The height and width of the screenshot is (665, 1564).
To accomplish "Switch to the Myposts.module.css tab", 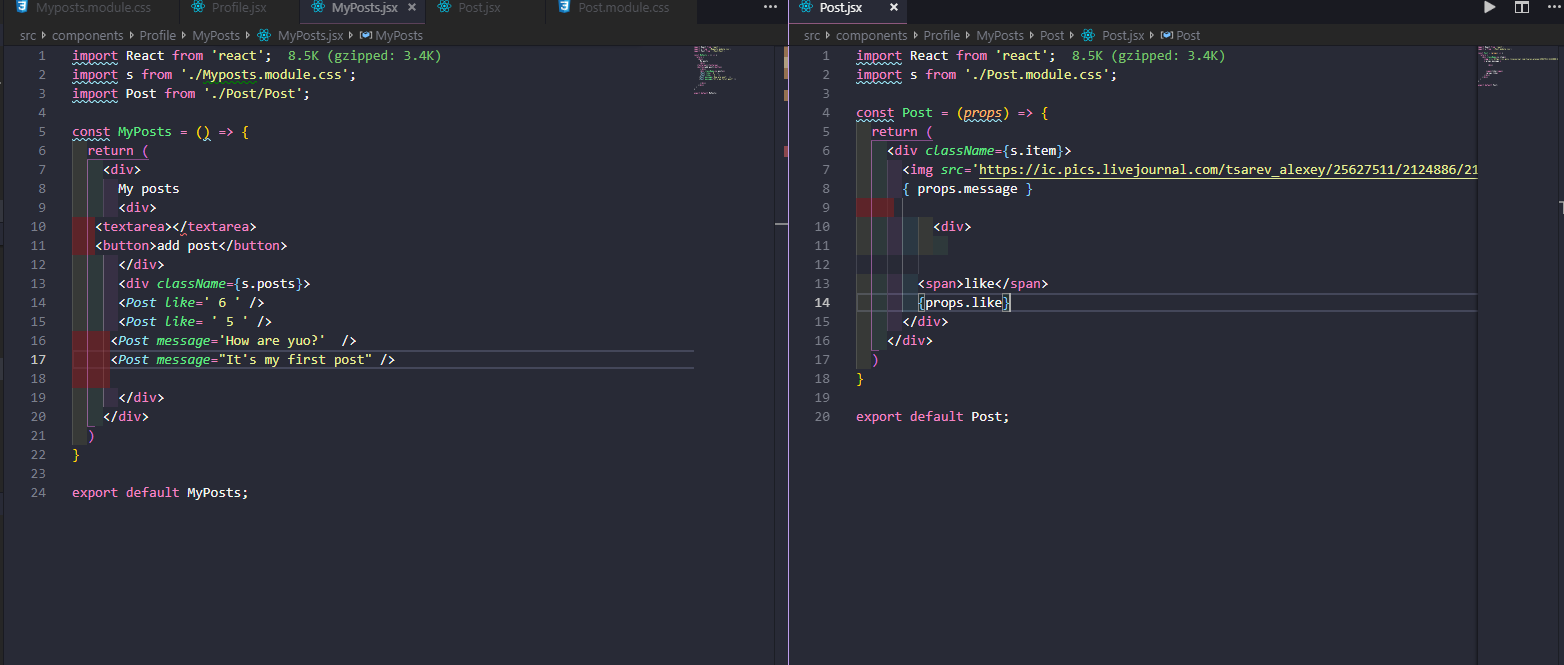I will [x=92, y=8].
